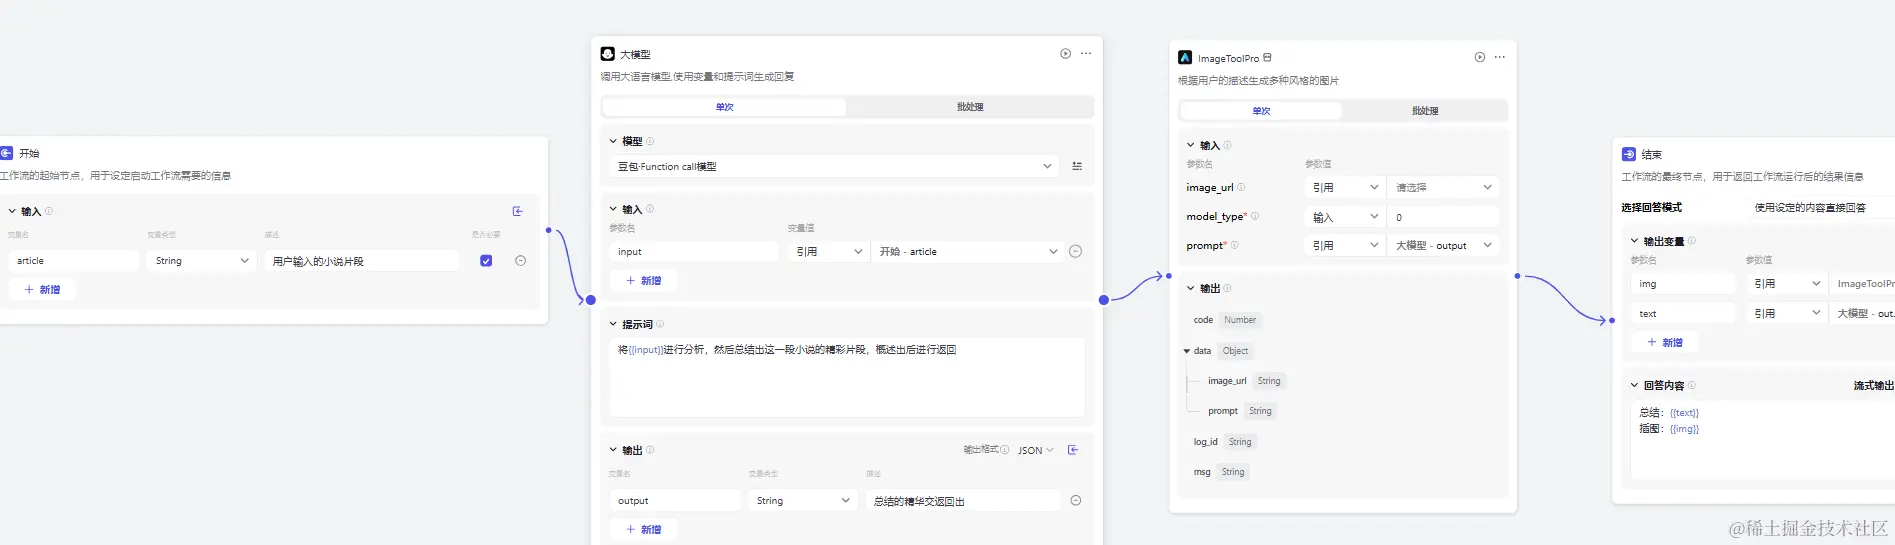Click info icon next to 大模型 输出 heading
Viewport: 1895px width, 545px height.
[650, 450]
